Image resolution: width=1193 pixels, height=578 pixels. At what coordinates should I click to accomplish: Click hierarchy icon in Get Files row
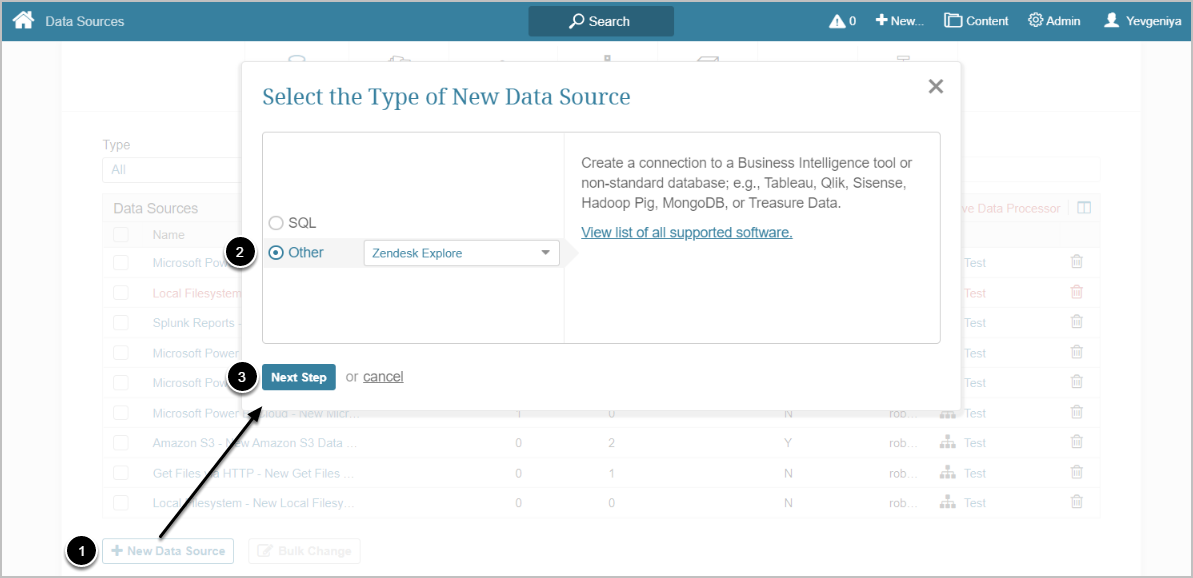point(946,473)
